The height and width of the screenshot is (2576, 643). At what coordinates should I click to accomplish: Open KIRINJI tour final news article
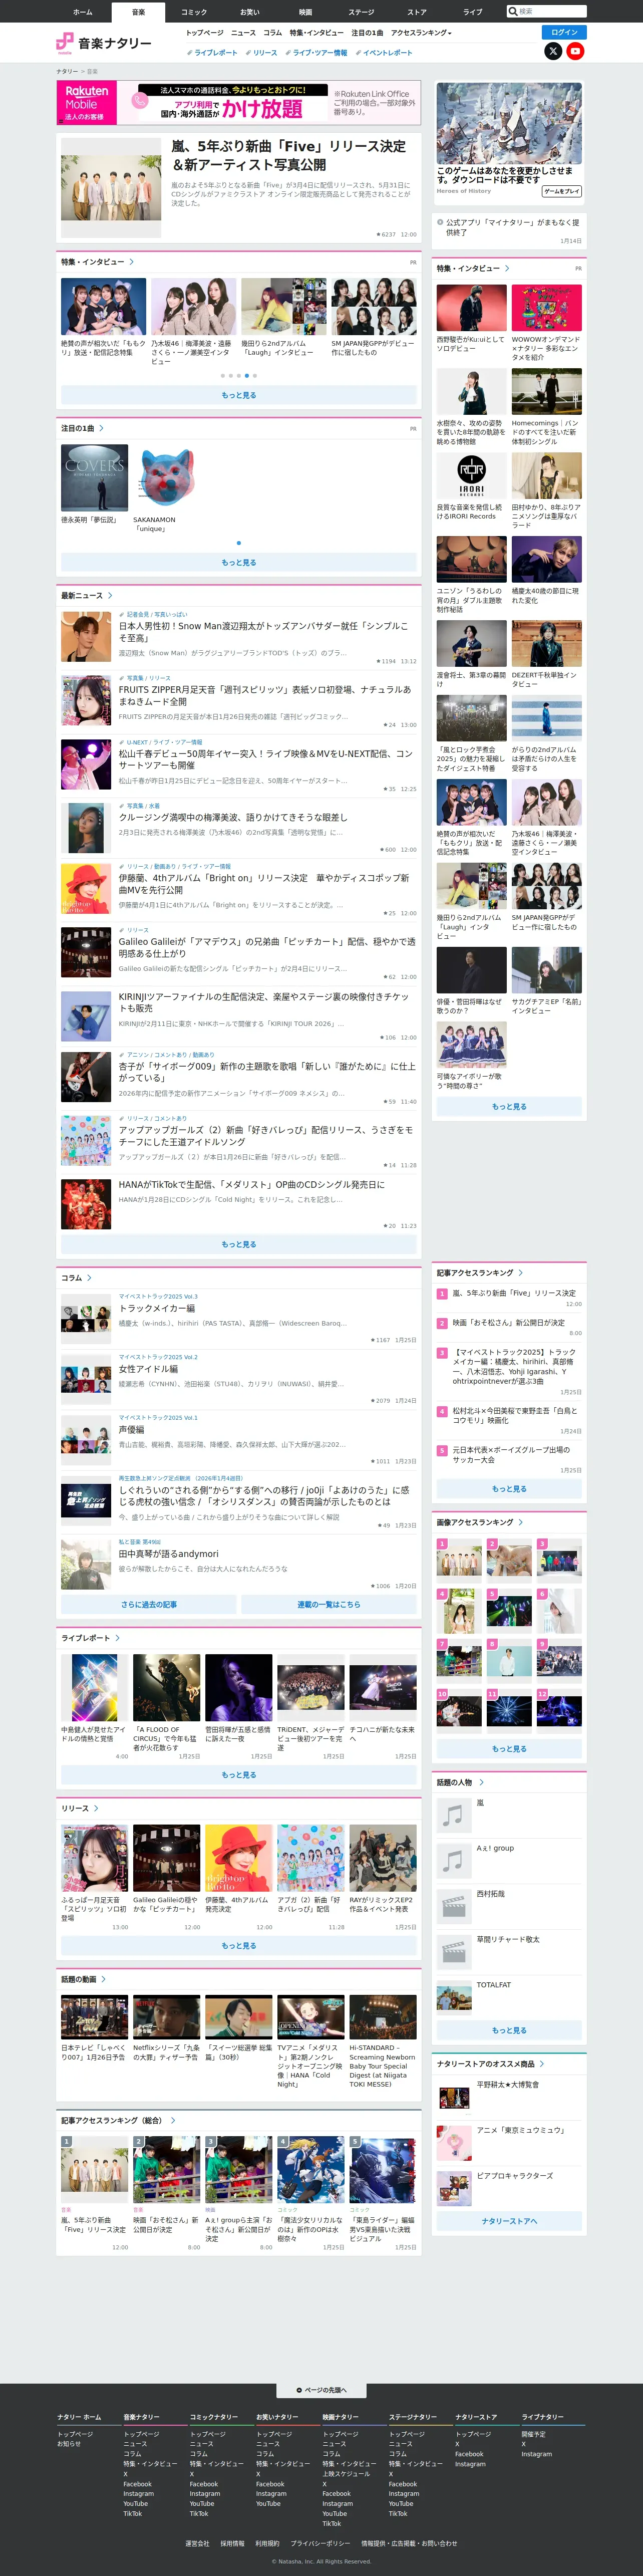(264, 1002)
